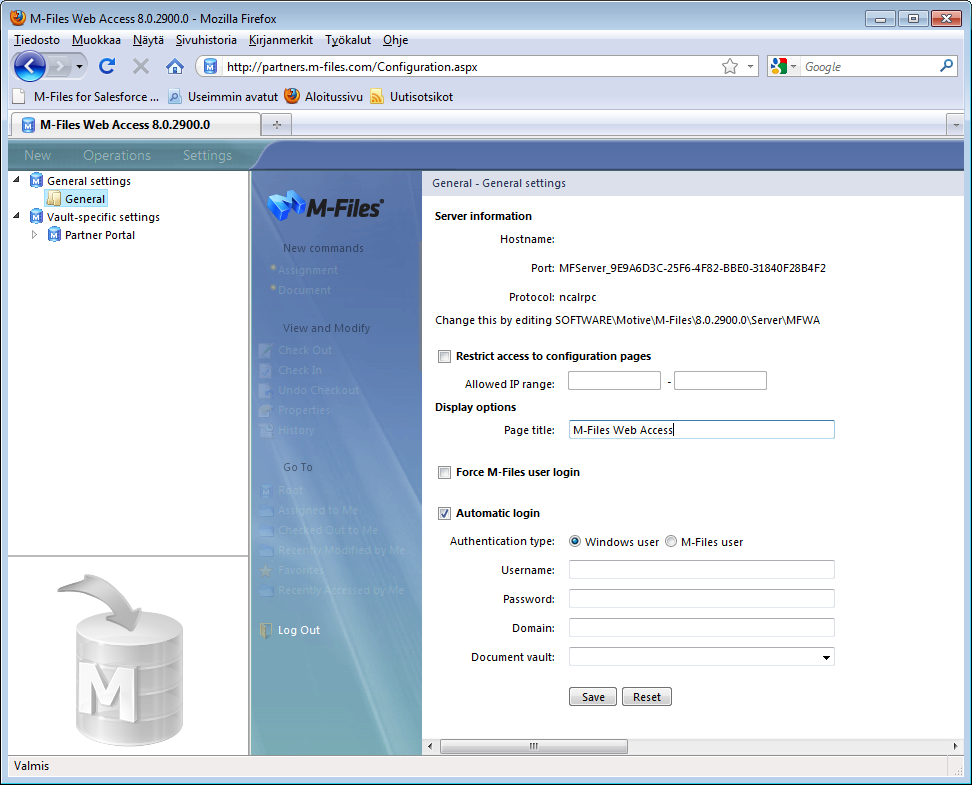972x785 pixels.
Task: Select Vault-specific settings in the tree
Action: tap(103, 217)
